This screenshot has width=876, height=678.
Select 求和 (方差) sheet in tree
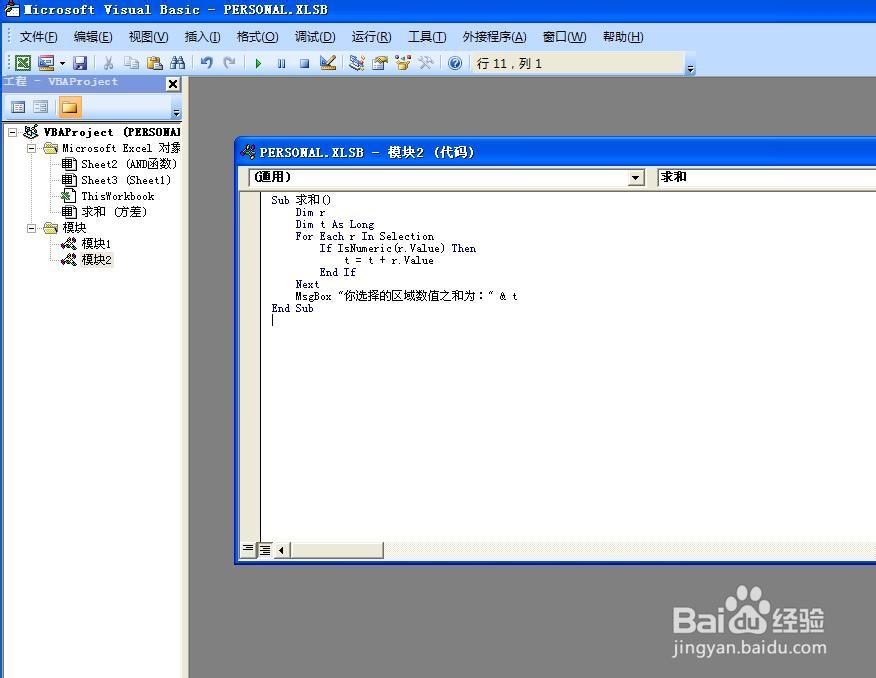tap(114, 212)
